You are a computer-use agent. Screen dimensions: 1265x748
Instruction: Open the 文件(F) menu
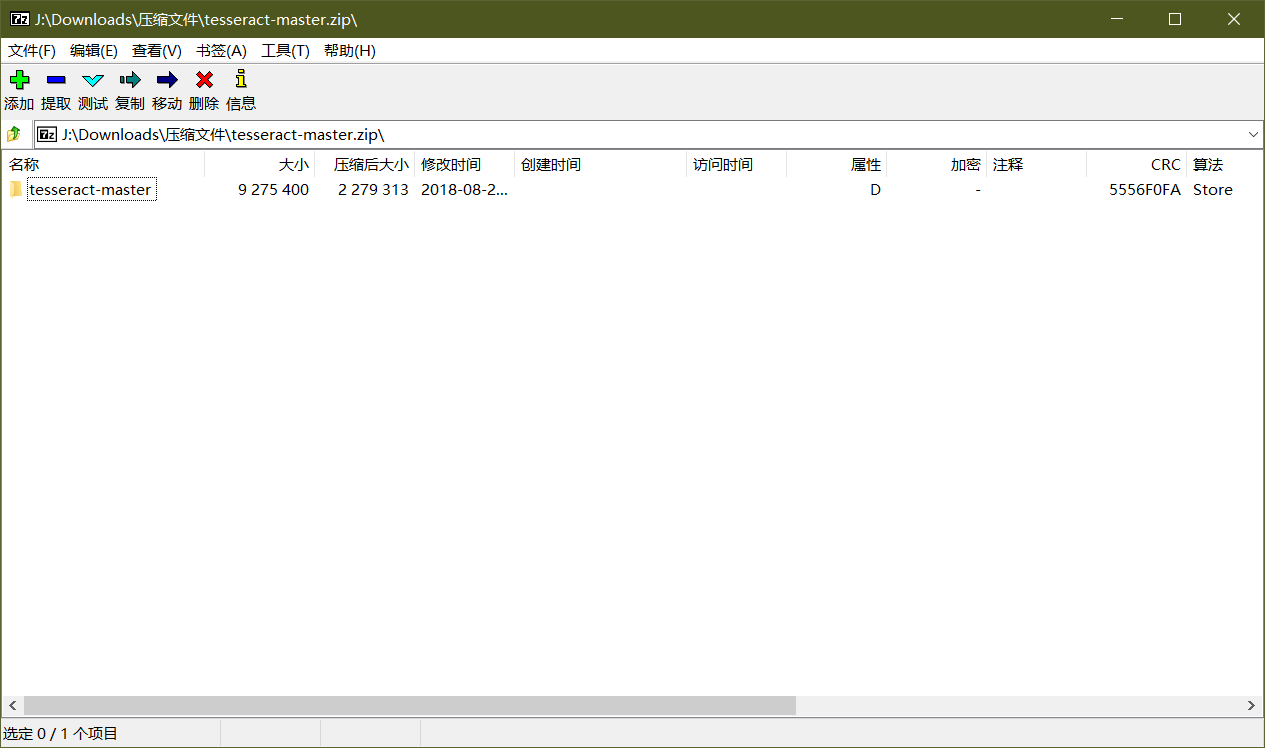(32, 51)
